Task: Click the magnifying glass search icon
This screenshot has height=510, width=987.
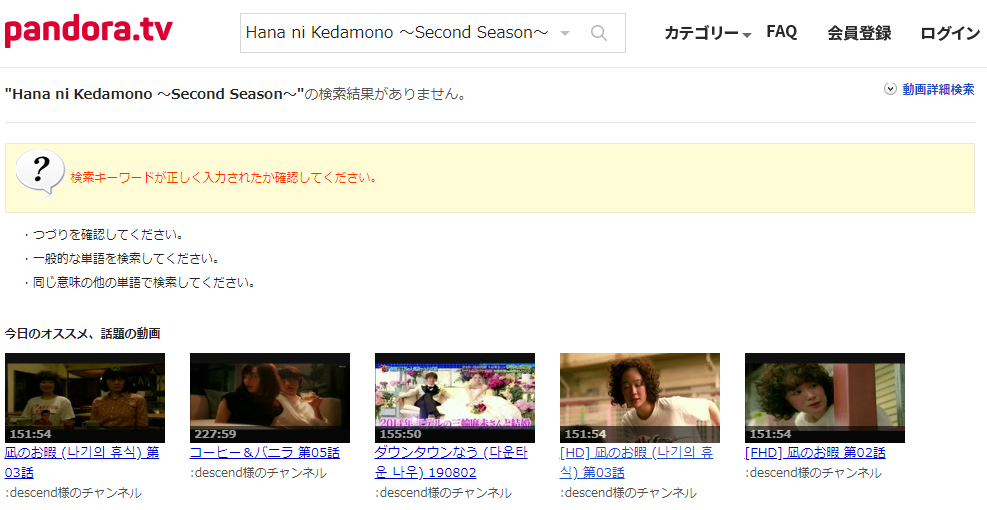Action: [x=599, y=33]
